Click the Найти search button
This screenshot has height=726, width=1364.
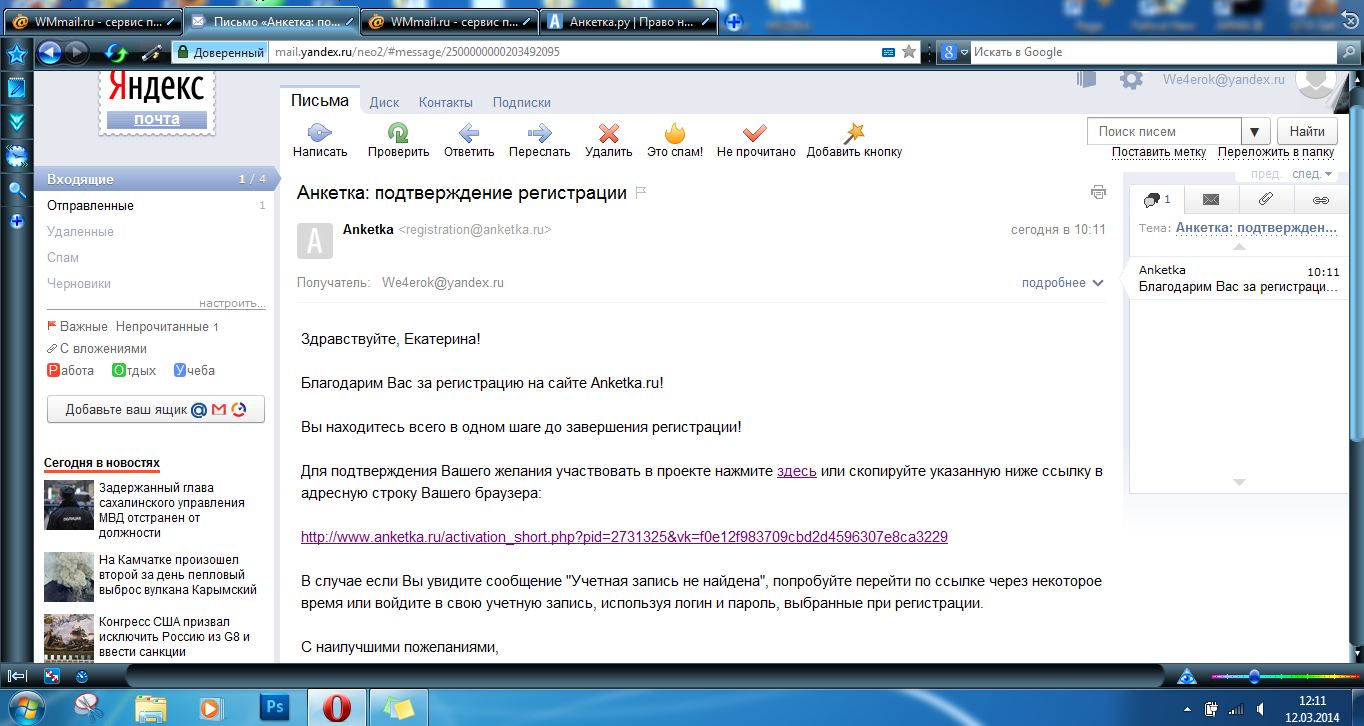(1307, 131)
